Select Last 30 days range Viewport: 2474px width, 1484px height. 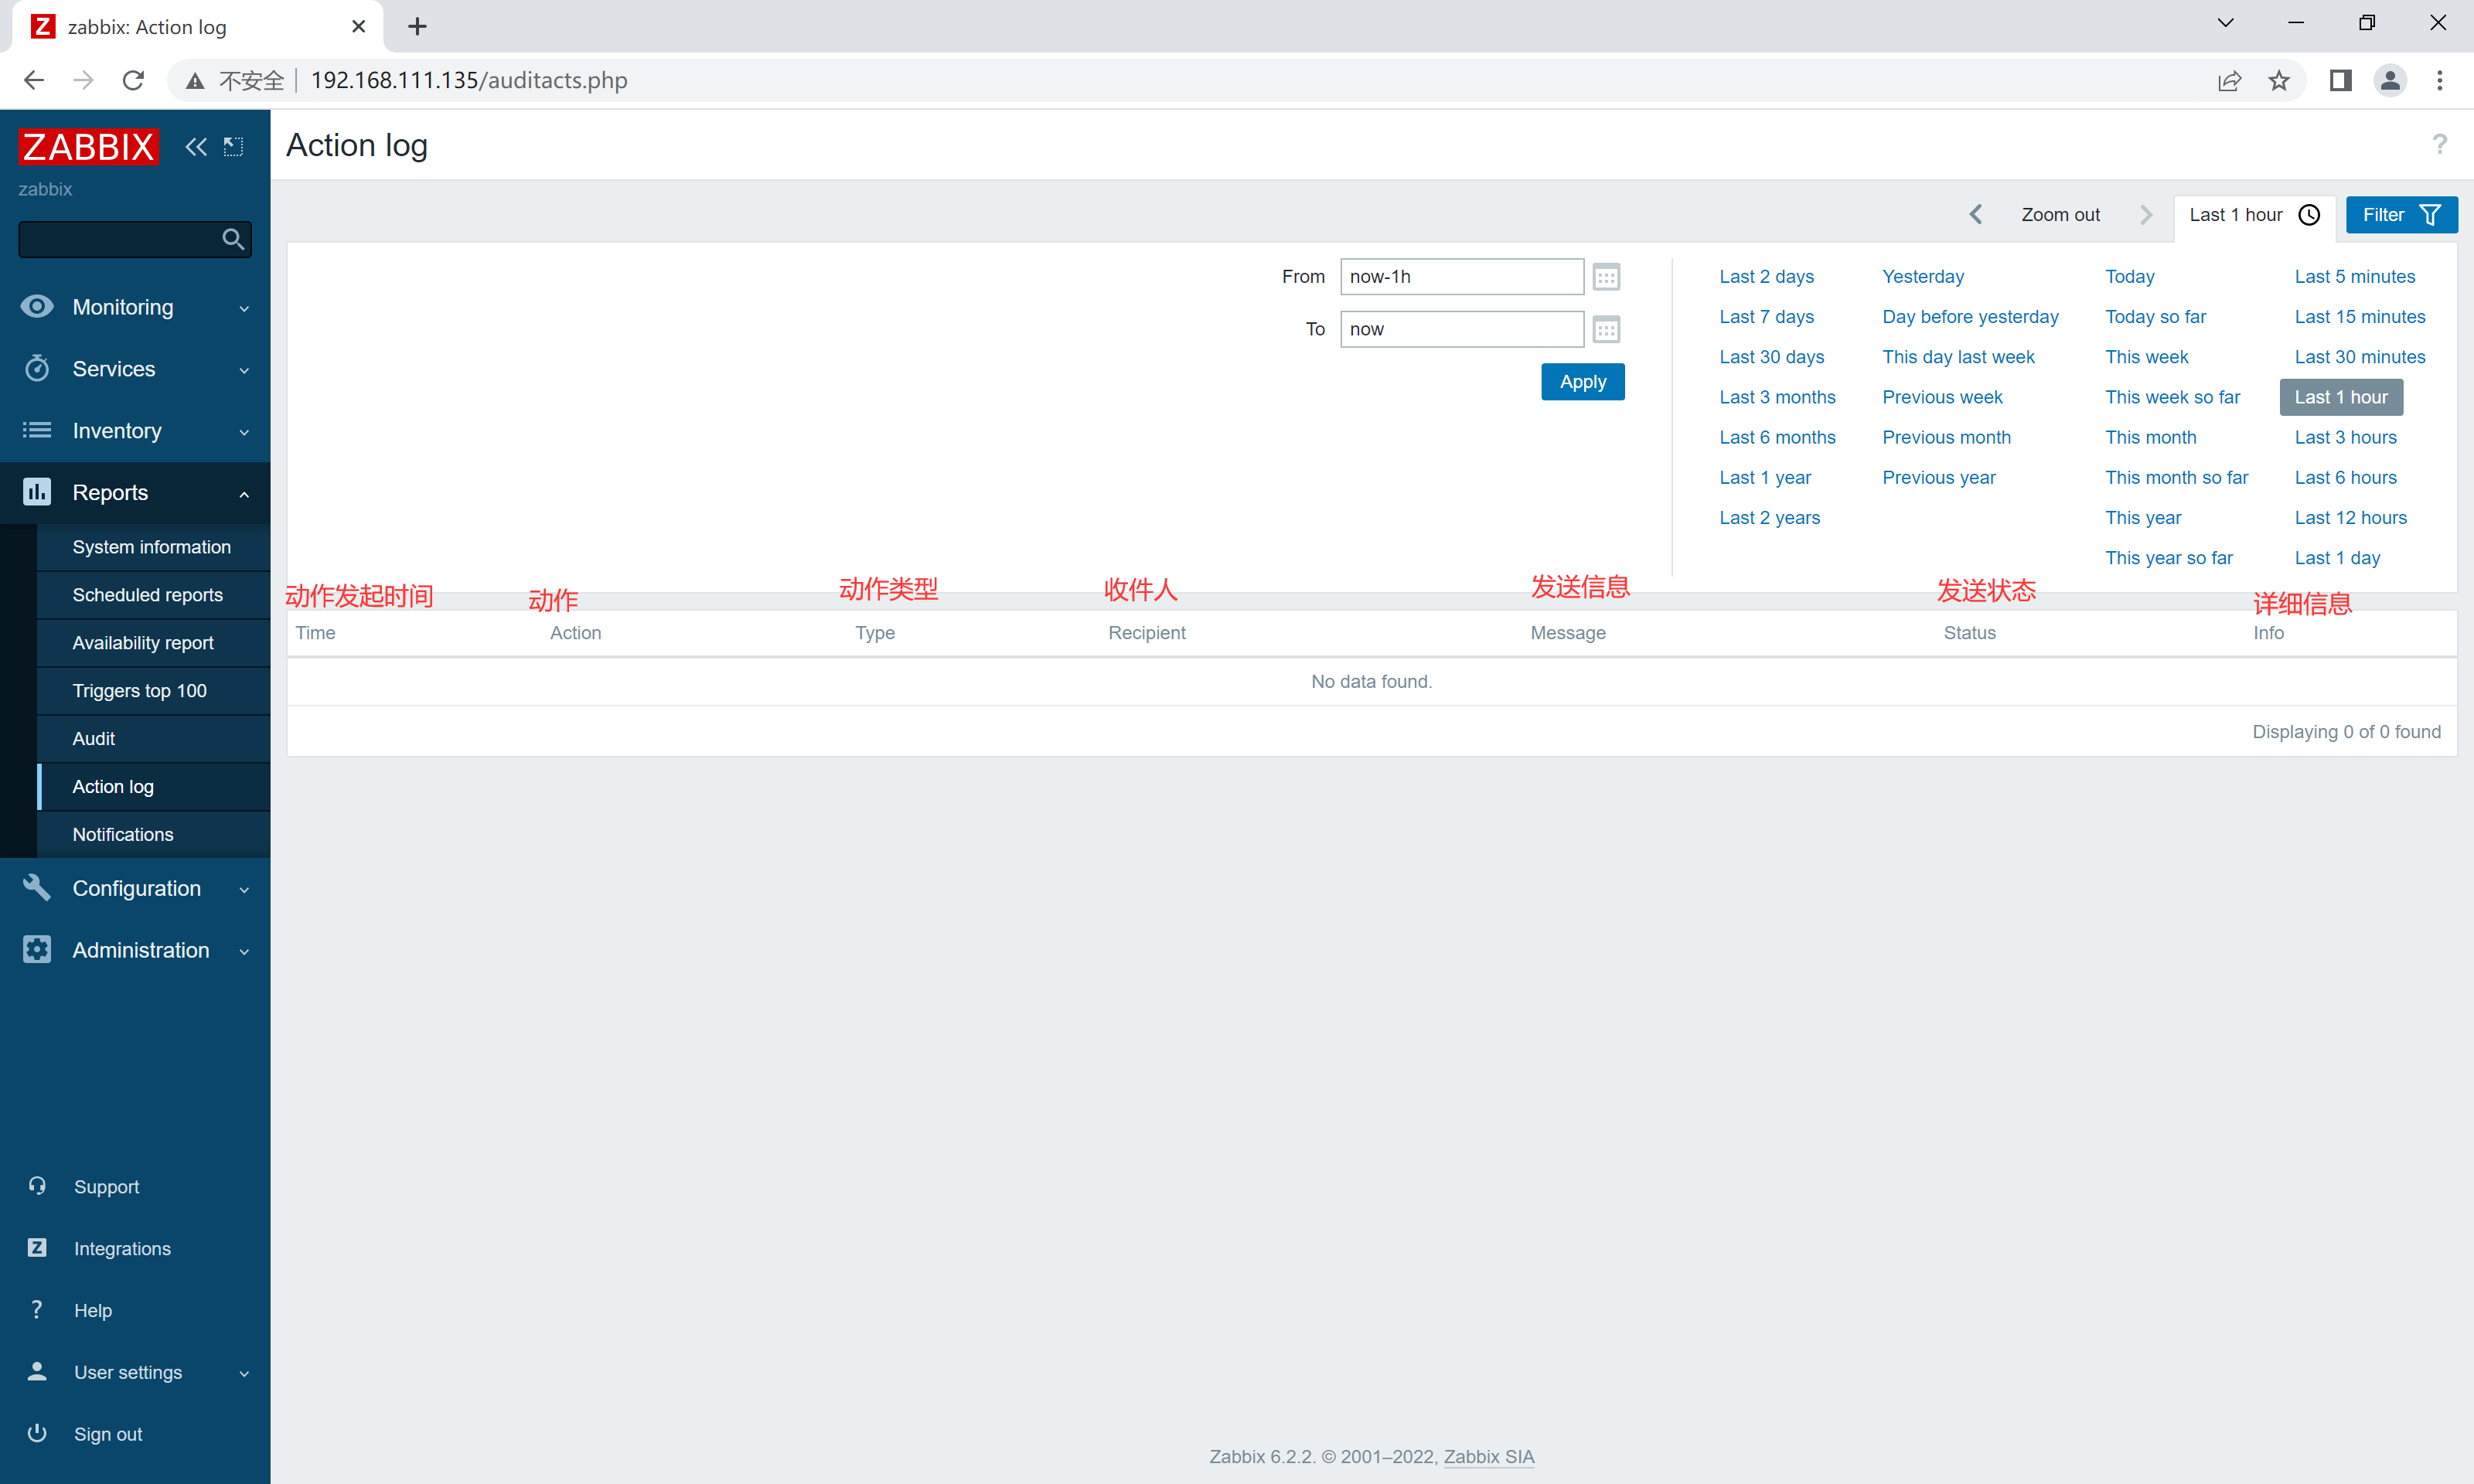click(1771, 357)
